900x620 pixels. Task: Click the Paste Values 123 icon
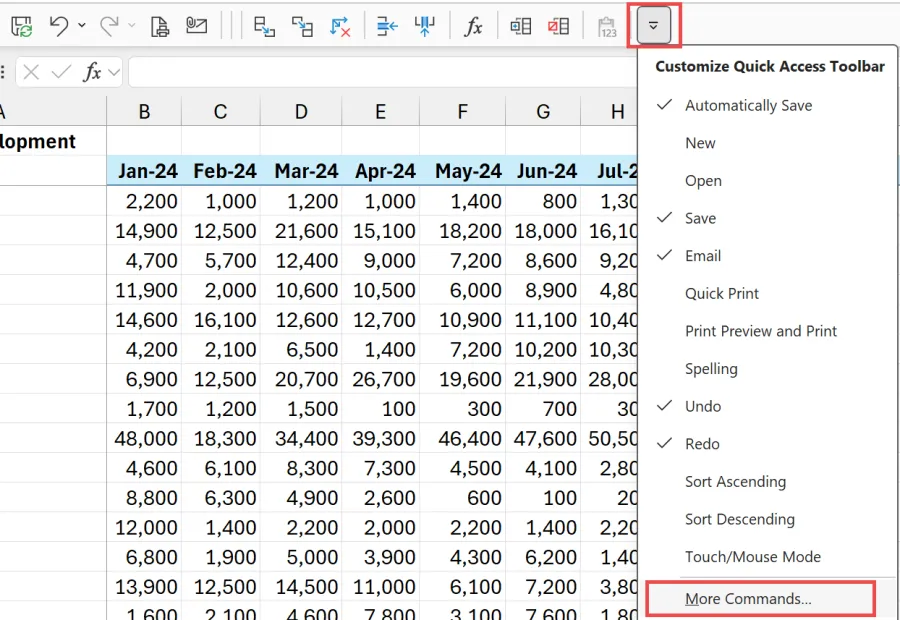point(606,27)
